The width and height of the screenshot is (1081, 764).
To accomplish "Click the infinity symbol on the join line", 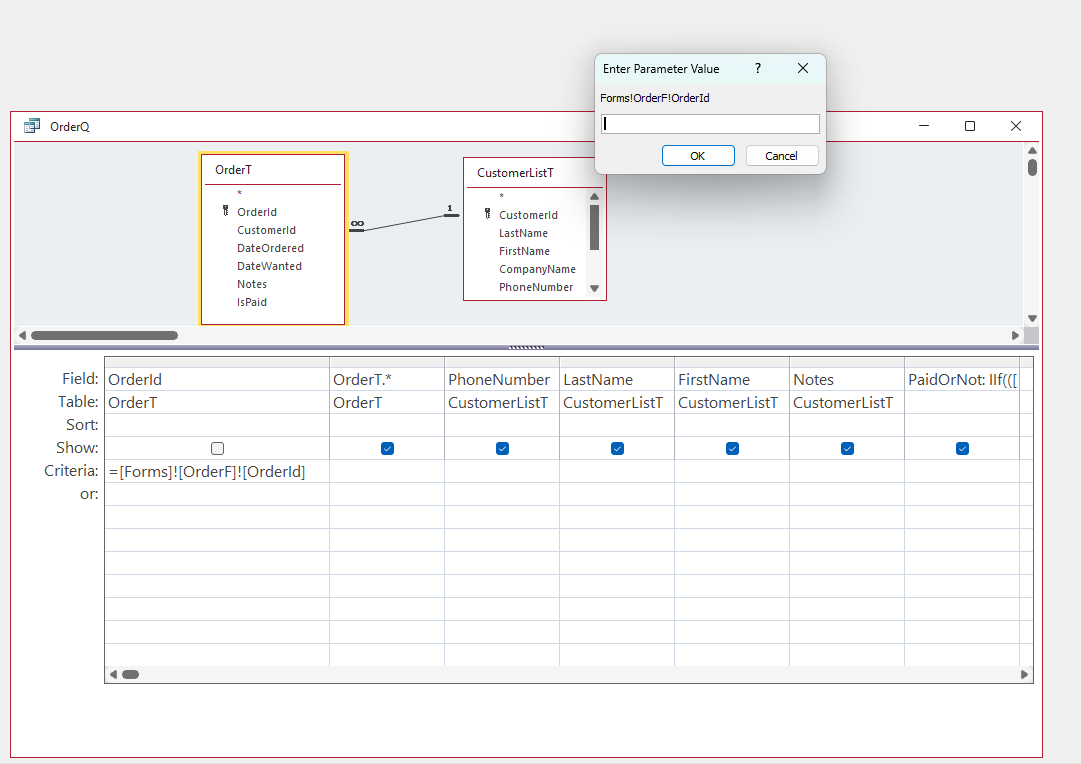I will 357,224.
